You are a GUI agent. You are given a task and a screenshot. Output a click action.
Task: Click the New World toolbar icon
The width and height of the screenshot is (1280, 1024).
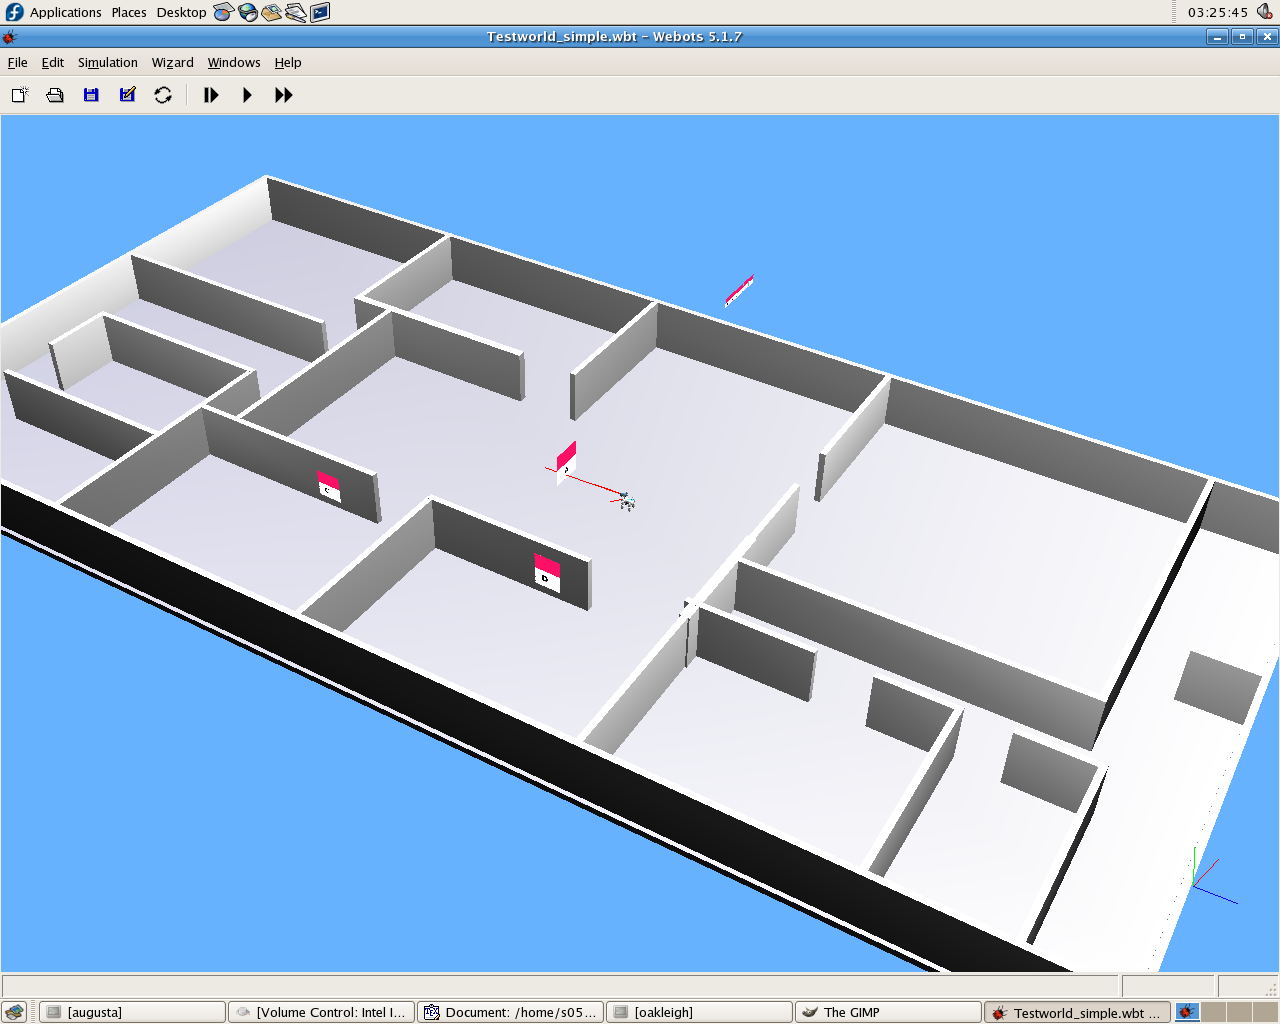pyautogui.click(x=19, y=95)
